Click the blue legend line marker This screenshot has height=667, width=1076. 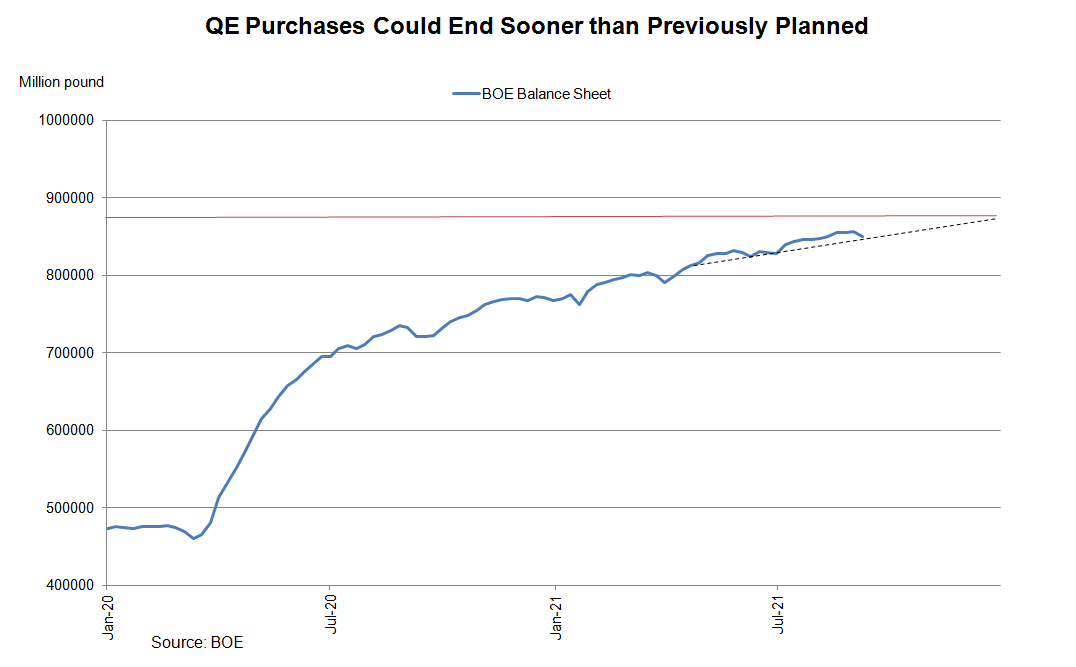(x=466, y=94)
